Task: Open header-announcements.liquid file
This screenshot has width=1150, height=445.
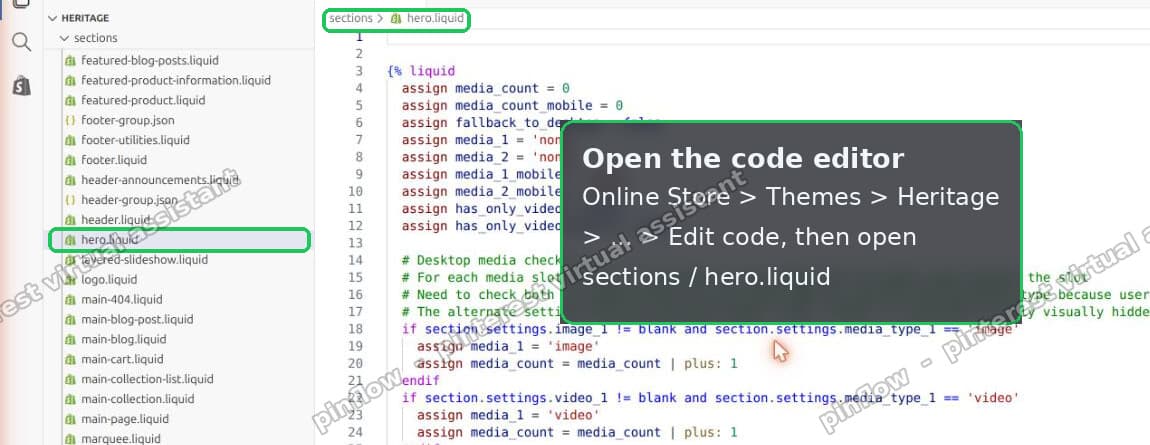Action: pyautogui.click(x=160, y=180)
